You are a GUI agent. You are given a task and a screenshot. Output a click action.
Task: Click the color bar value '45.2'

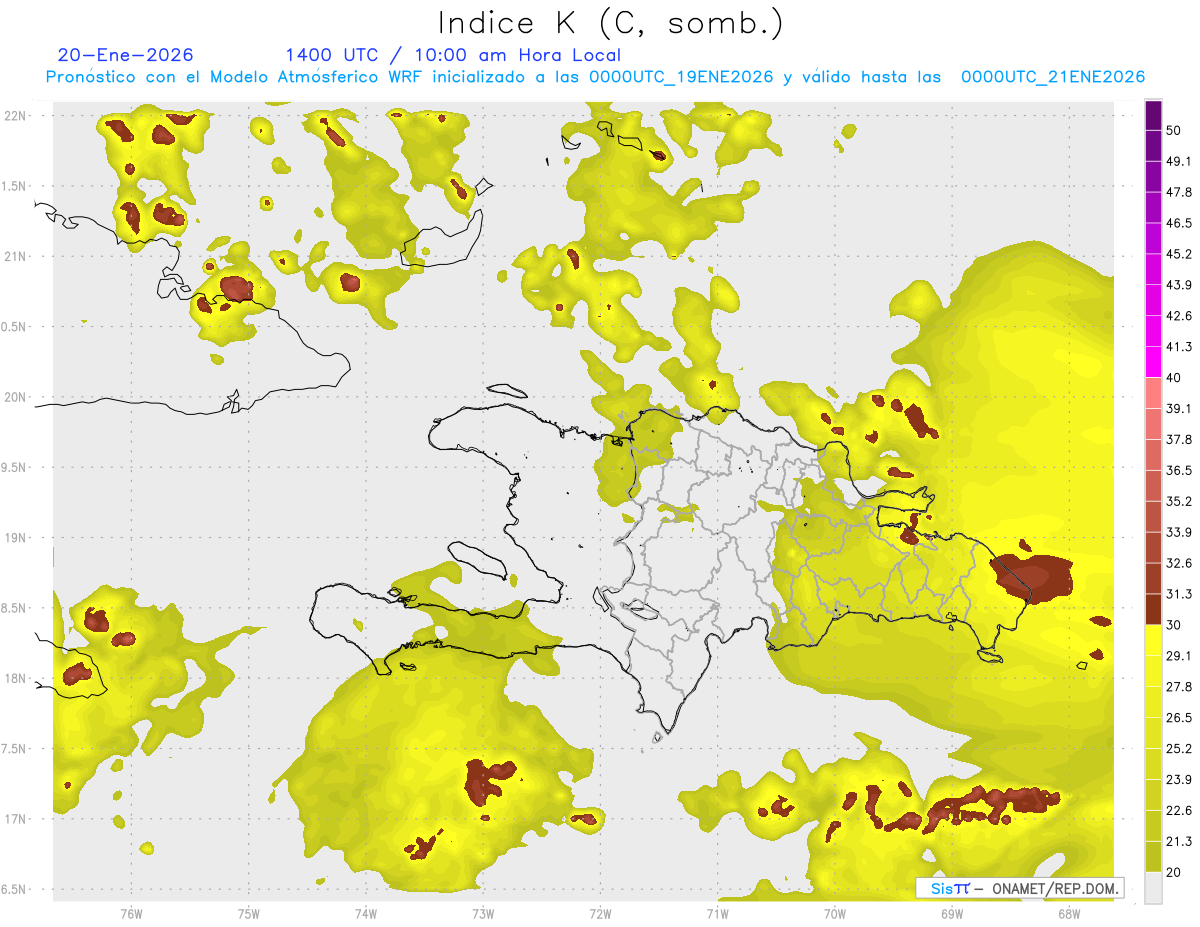(1179, 254)
